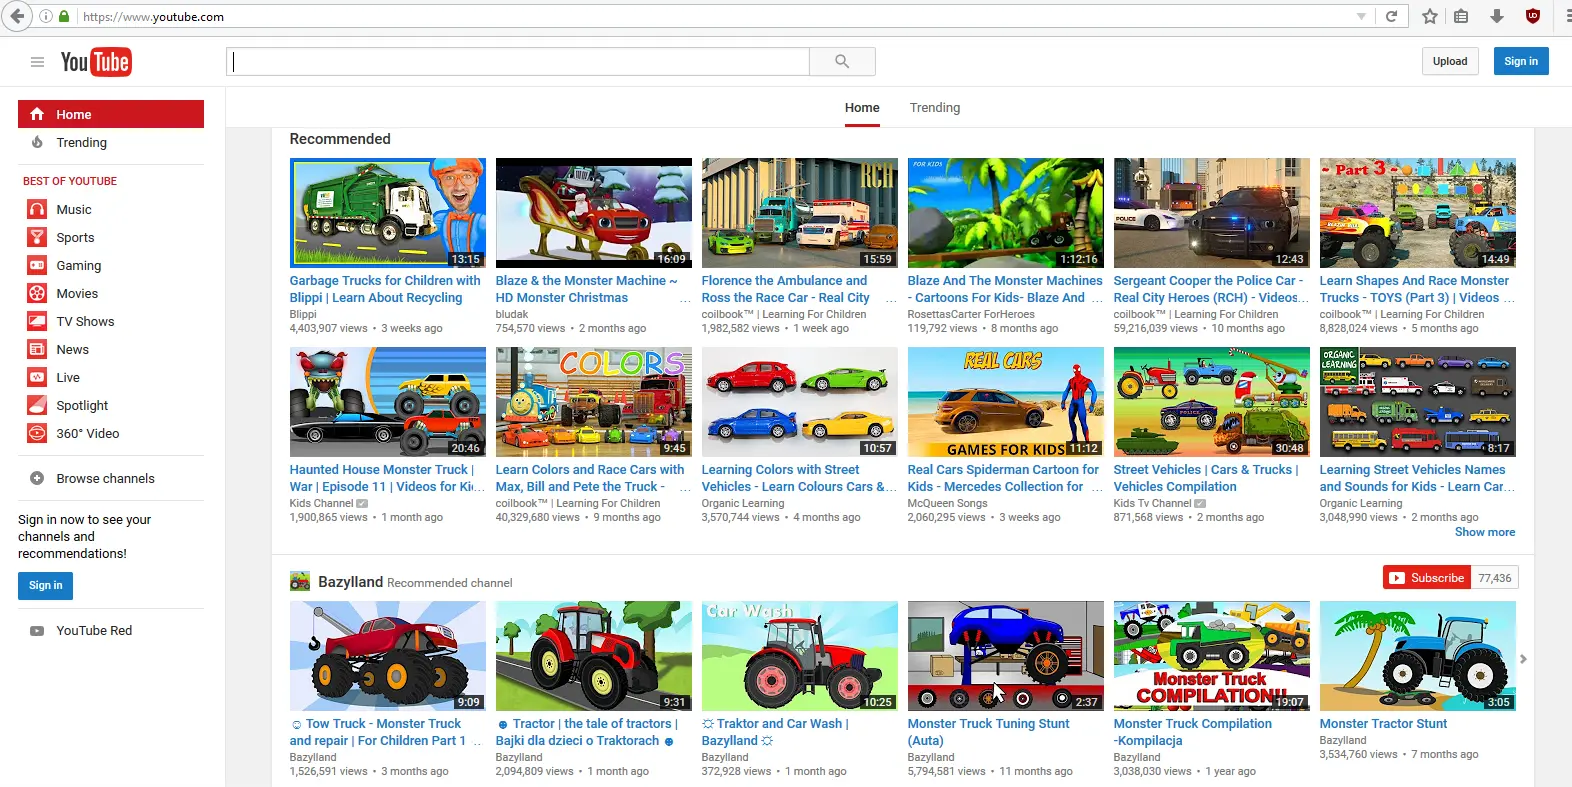Image resolution: width=1572 pixels, height=787 pixels.
Task: Reload the page using the refresh icon
Action: coord(1391,16)
